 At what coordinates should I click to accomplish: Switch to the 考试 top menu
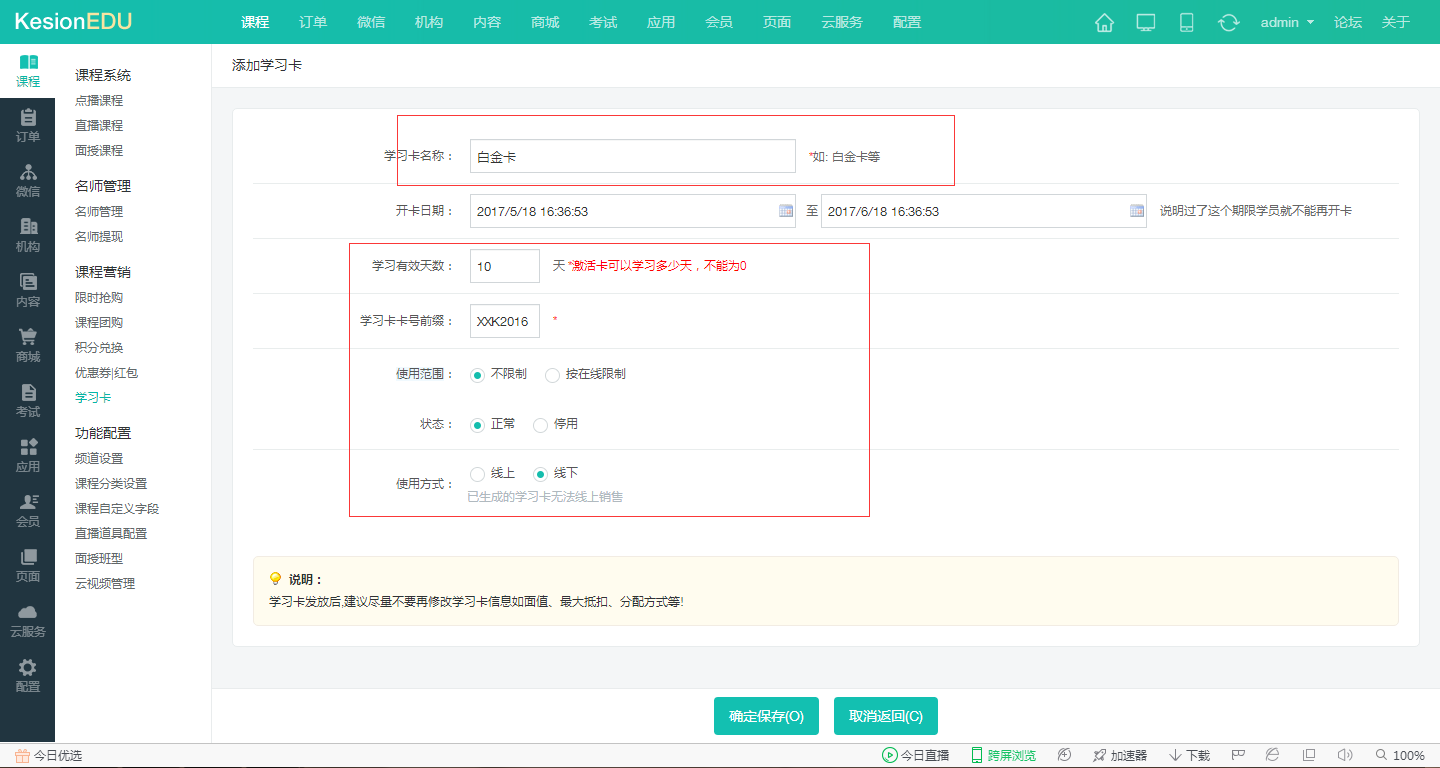click(x=603, y=21)
